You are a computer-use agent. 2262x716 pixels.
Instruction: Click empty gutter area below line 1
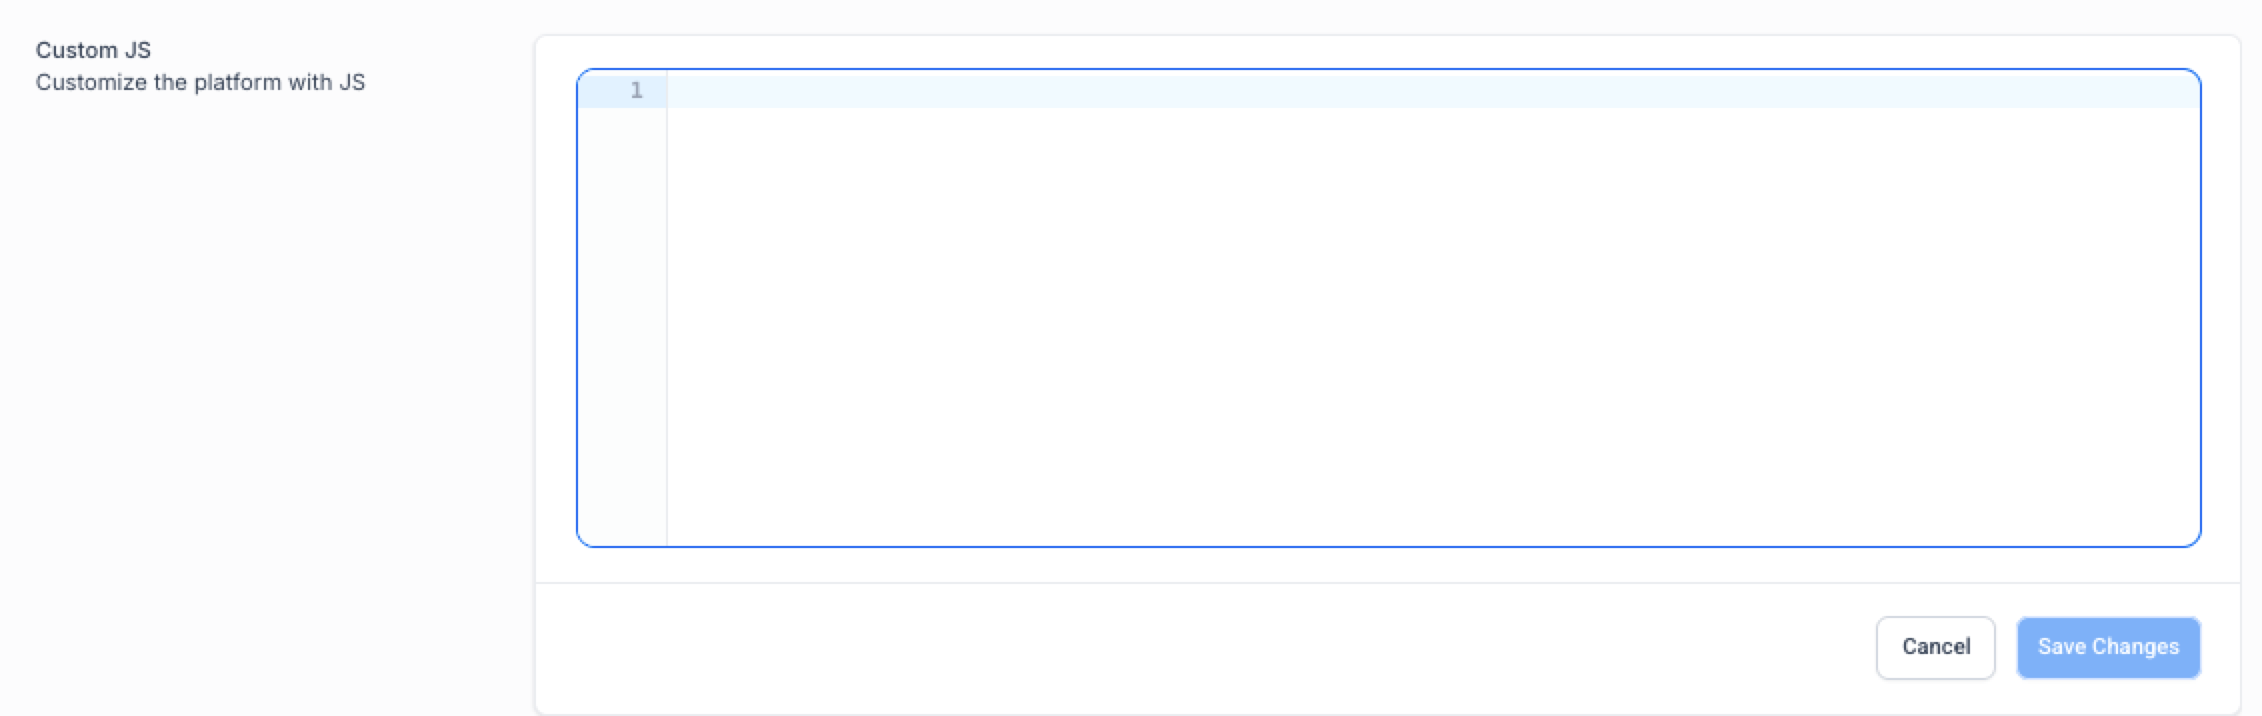pos(622,300)
